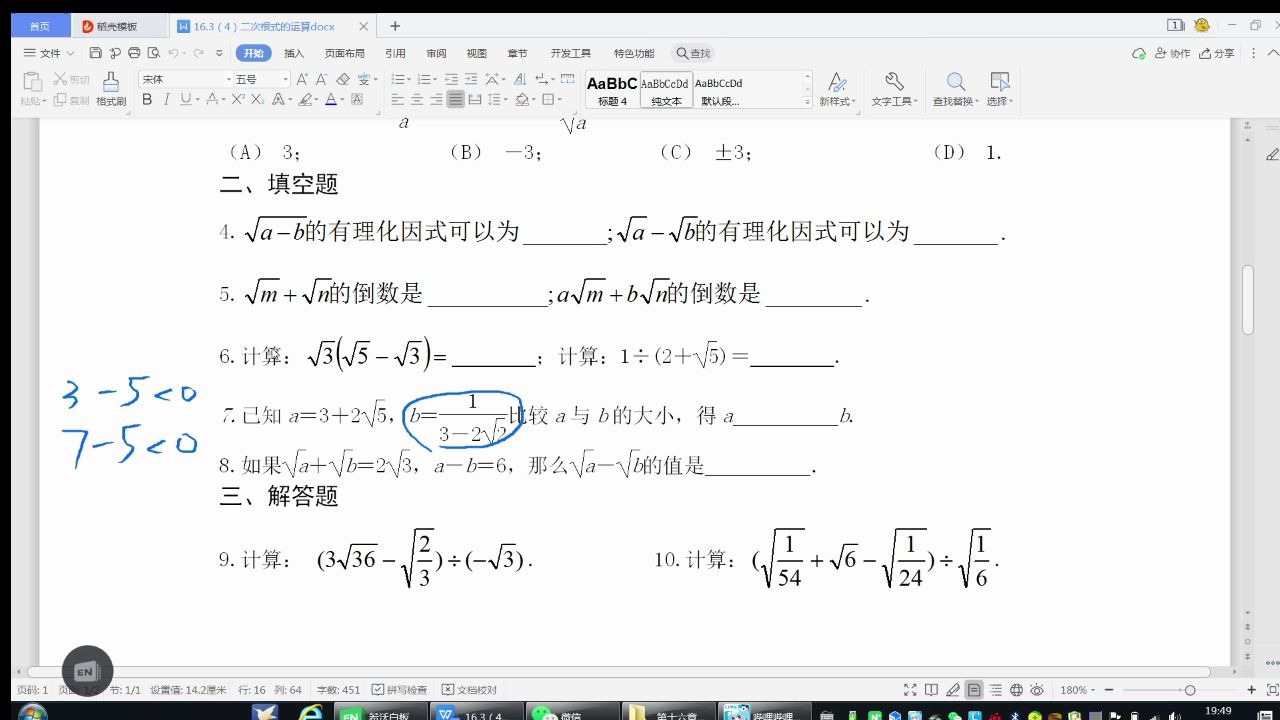
Task: Switch to the 引用 ribbon tab
Action: 395,53
